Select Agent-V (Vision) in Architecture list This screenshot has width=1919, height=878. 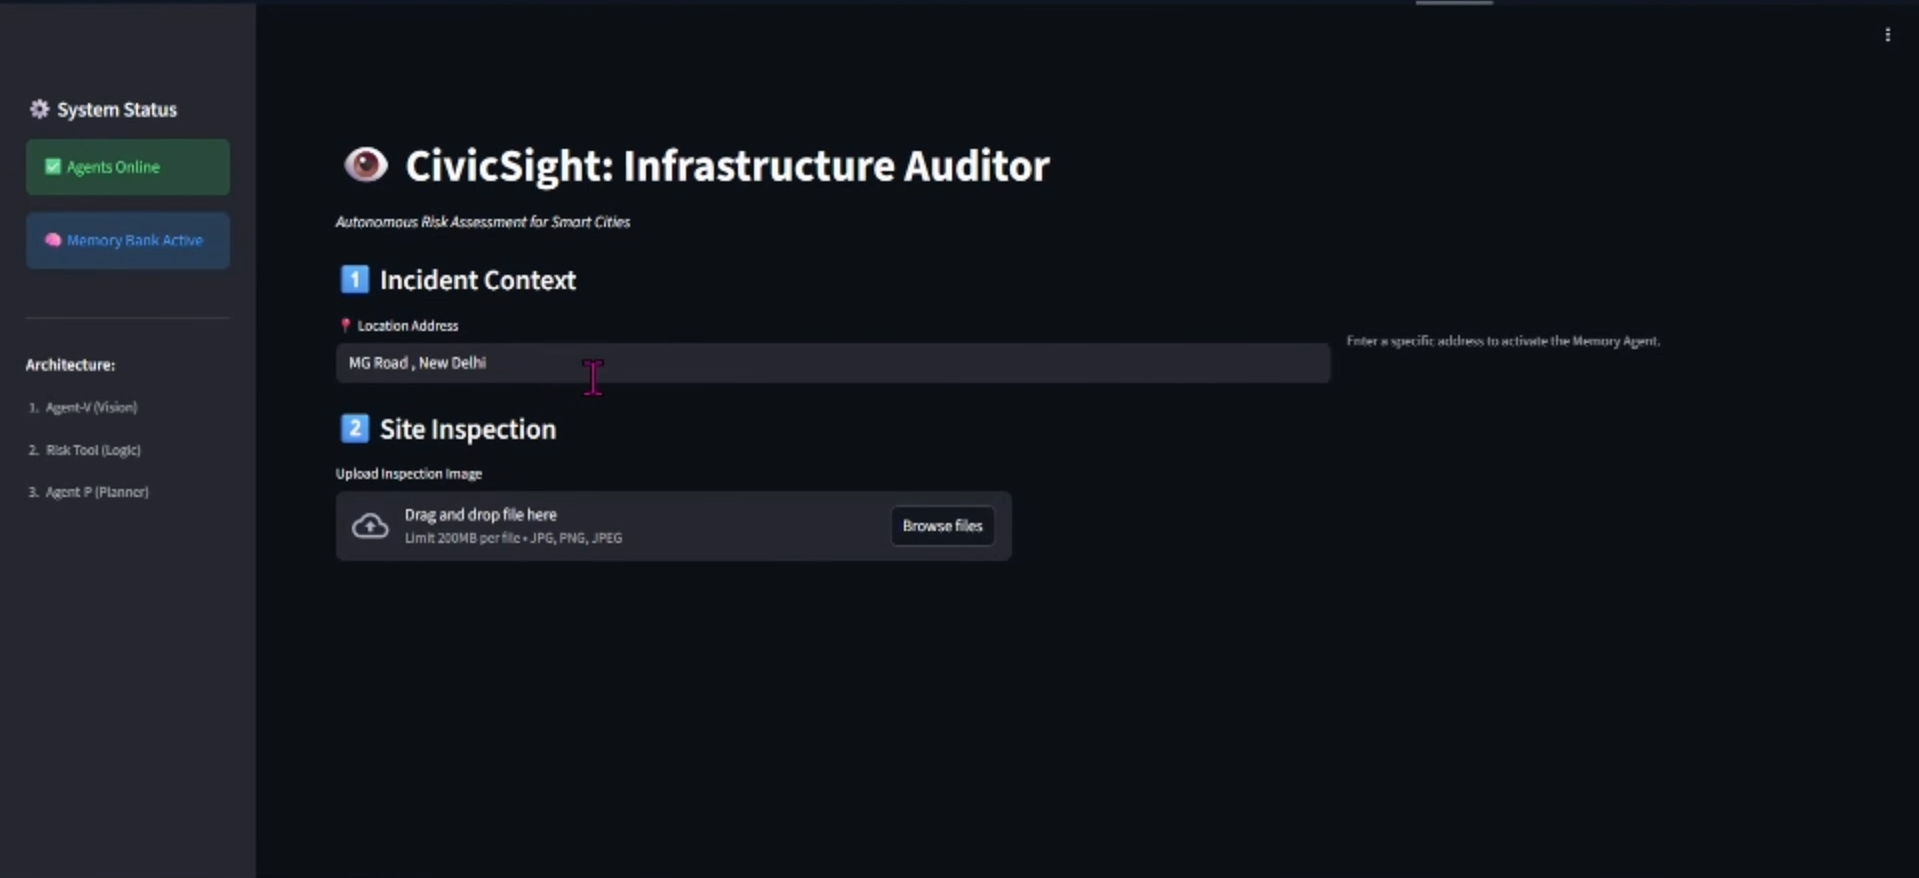pos(91,407)
